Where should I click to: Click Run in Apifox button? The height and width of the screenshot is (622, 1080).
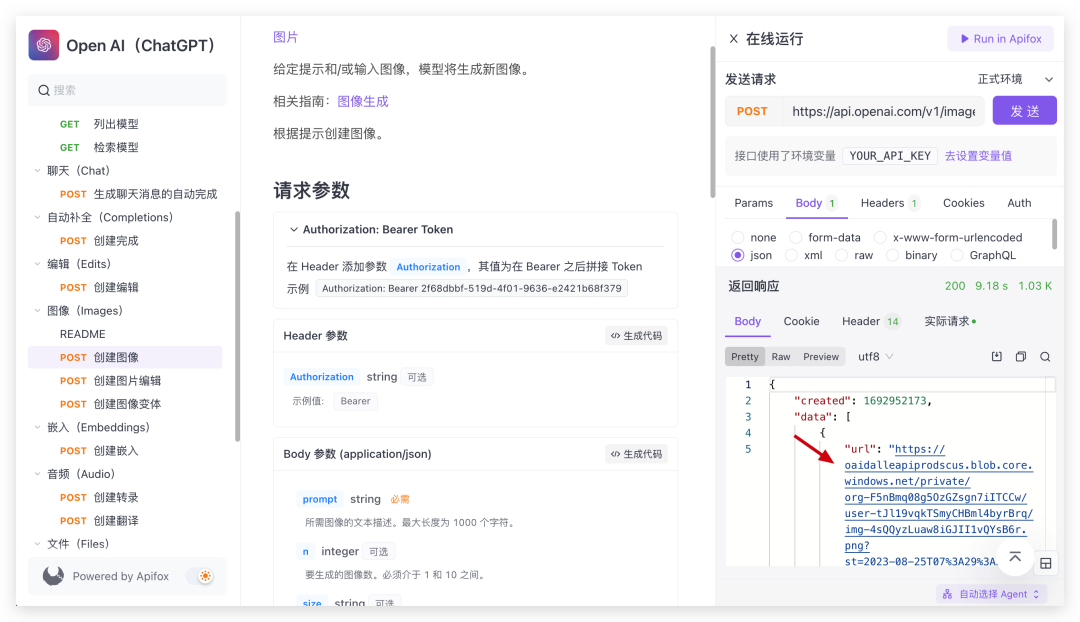tap(1000, 38)
